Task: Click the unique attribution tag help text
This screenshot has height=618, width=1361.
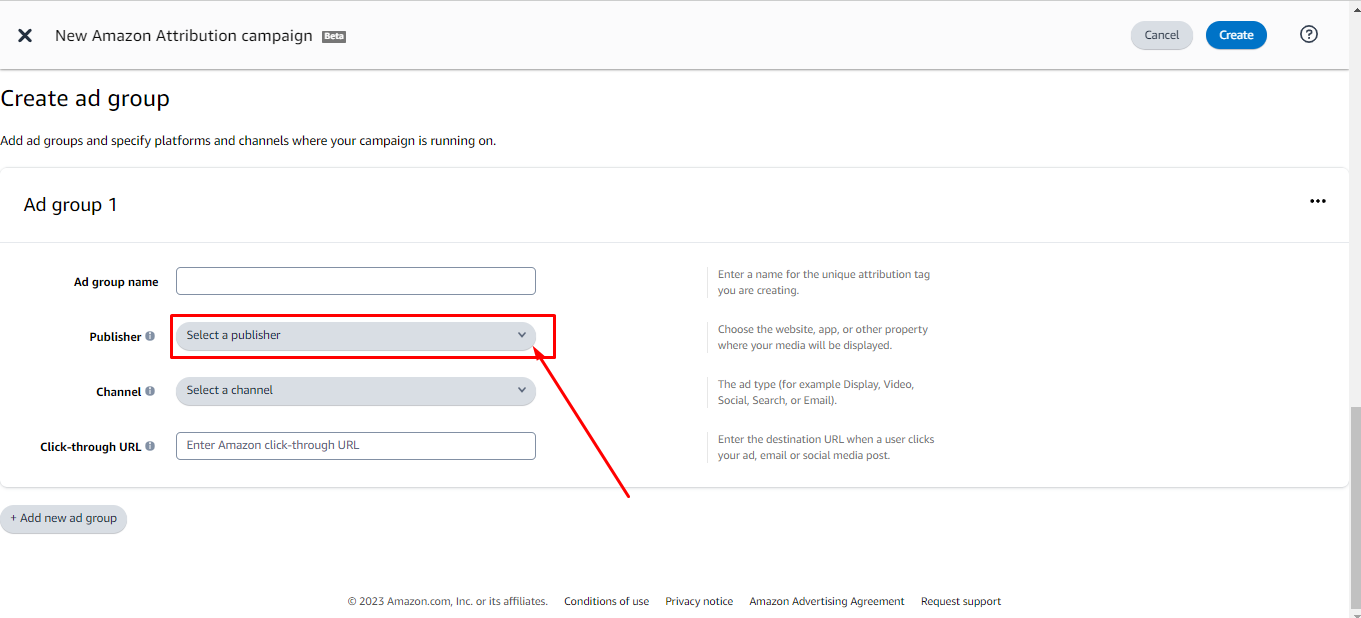Action: coord(824,282)
